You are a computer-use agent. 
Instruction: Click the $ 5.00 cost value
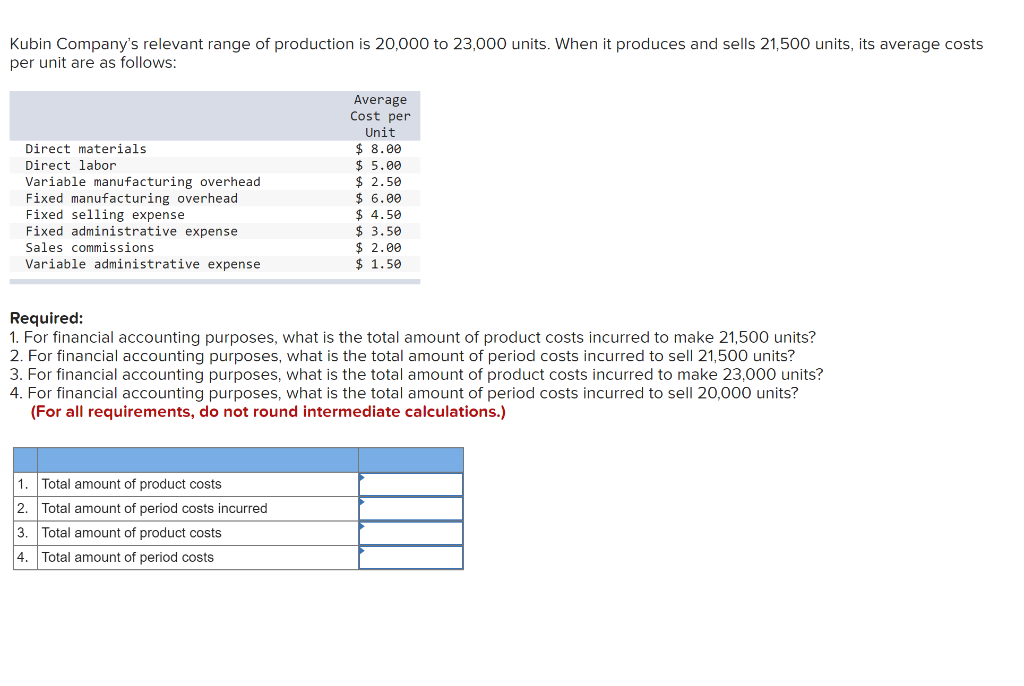pyautogui.click(x=379, y=165)
